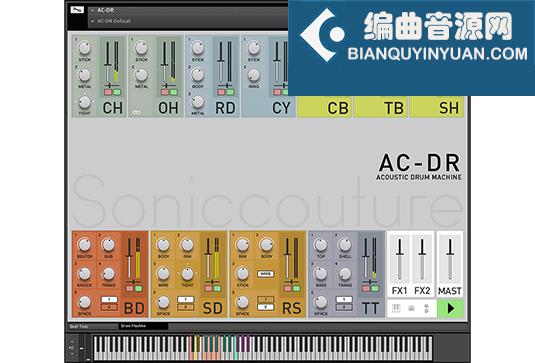Toggle the green button on RD channel
This screenshot has height=363, width=535.
230,92
